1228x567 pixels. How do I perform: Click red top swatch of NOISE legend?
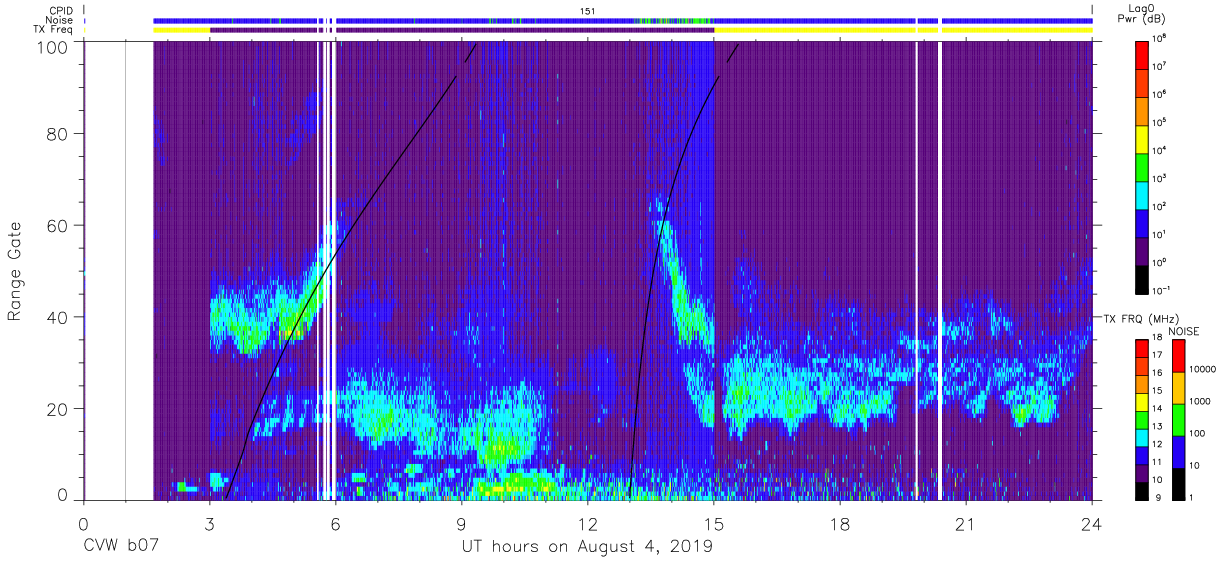click(1178, 356)
